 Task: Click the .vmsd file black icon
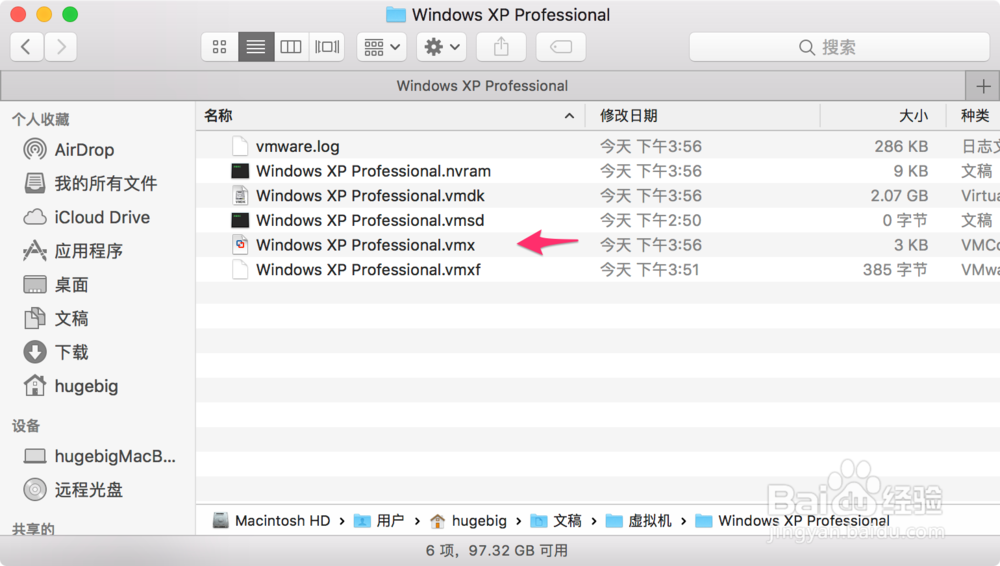pyautogui.click(x=240, y=220)
